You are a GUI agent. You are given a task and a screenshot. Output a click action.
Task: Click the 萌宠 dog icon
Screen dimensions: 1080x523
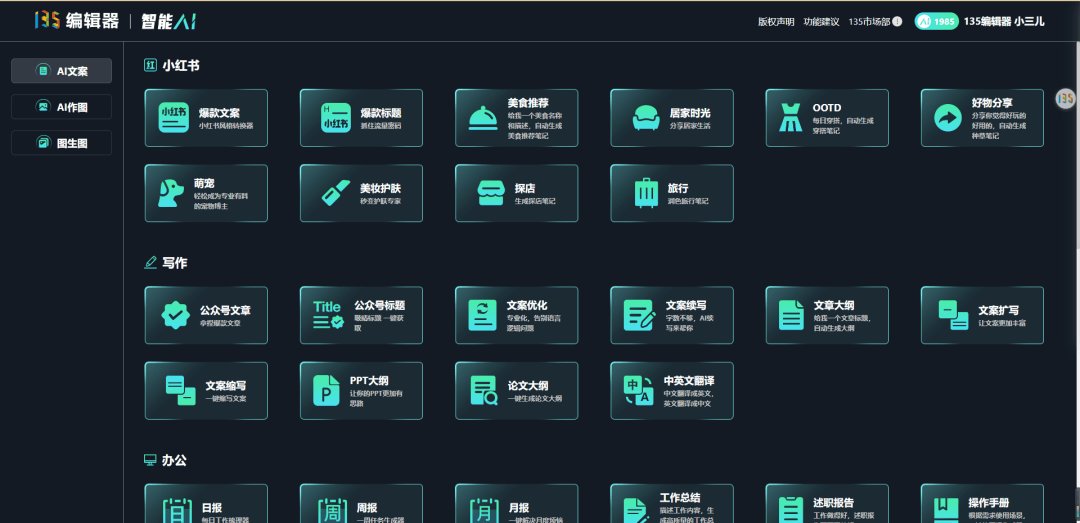coord(169,193)
